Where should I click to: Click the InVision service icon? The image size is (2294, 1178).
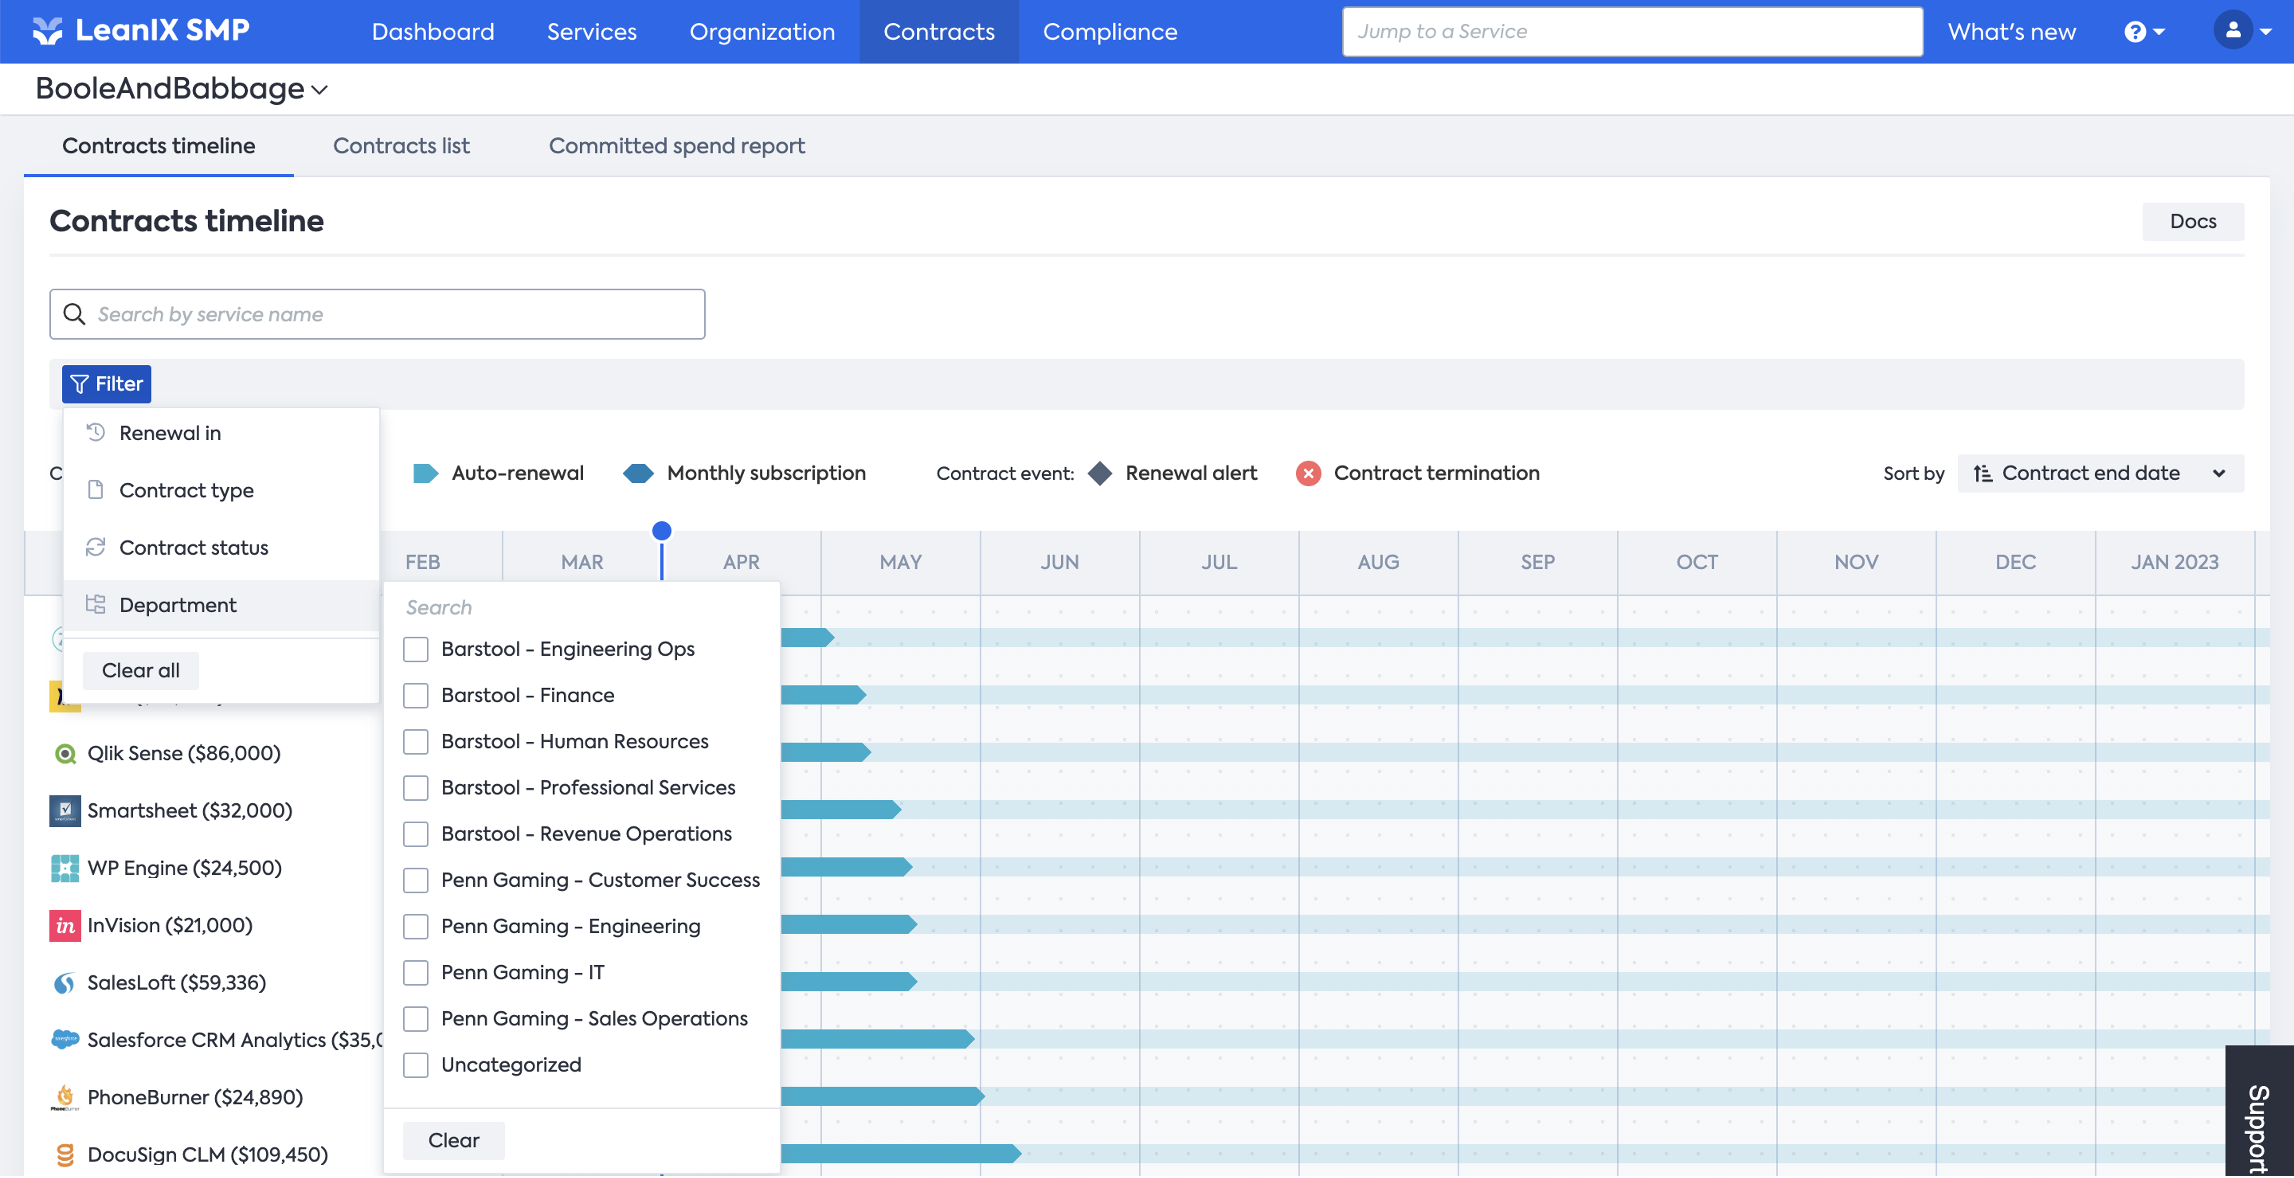tap(65, 926)
